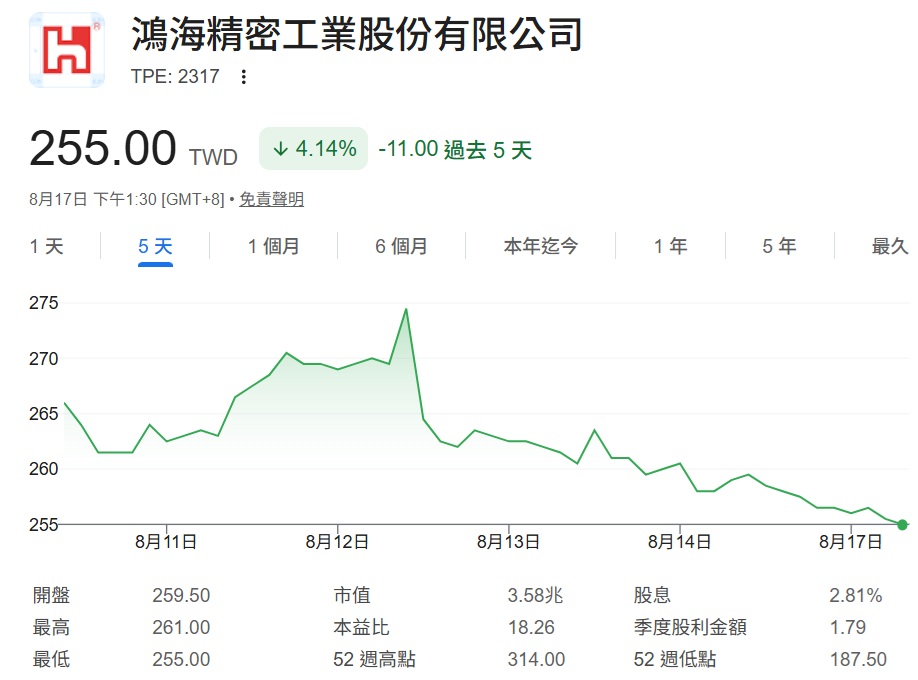Click the 本益比 label
Image resolution: width=918 pixels, height=680 pixels.
point(361,627)
